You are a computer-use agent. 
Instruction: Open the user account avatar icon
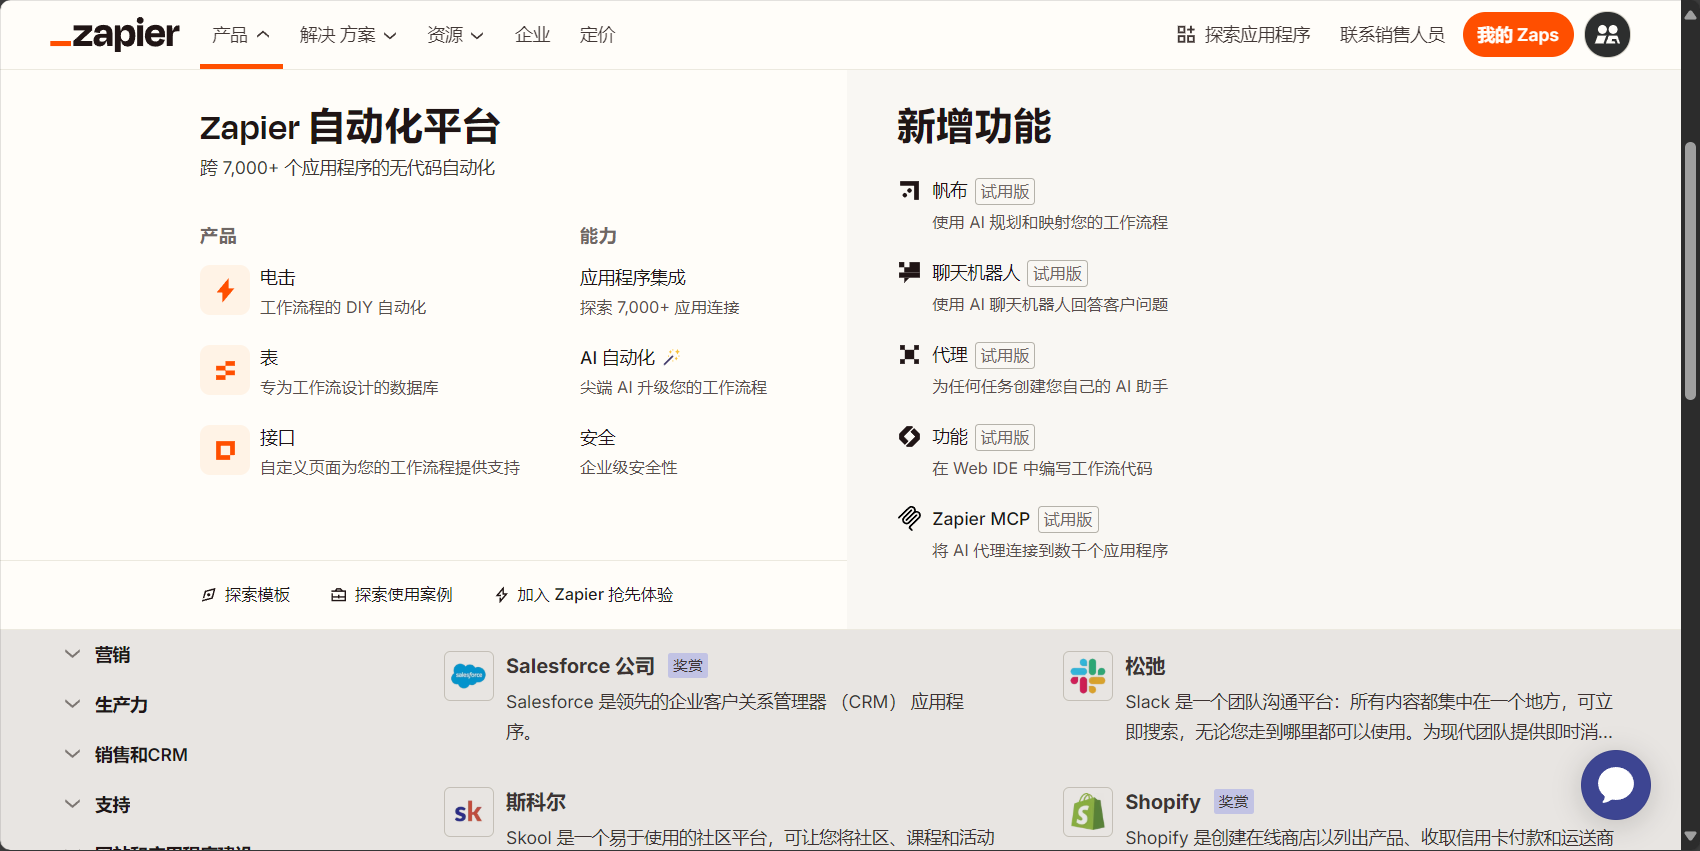(x=1607, y=35)
